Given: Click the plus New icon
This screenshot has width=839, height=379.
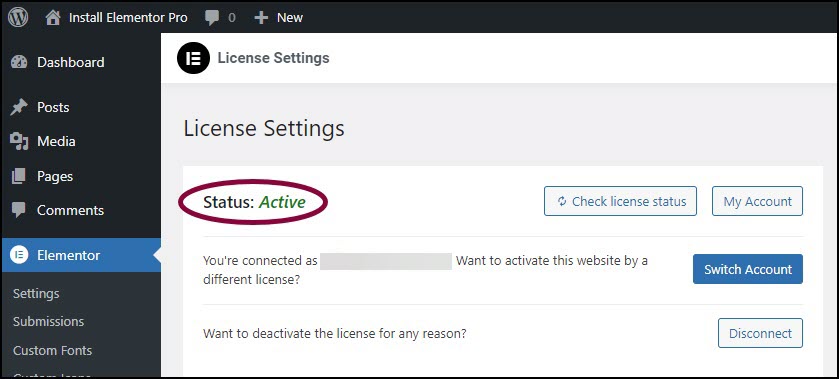Looking at the screenshot, I should [261, 18].
